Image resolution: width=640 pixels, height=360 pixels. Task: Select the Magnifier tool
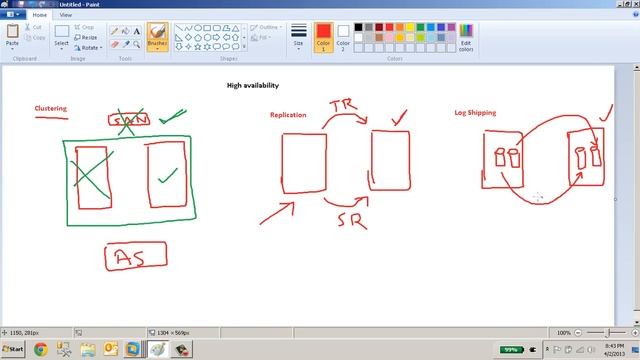(x=137, y=44)
